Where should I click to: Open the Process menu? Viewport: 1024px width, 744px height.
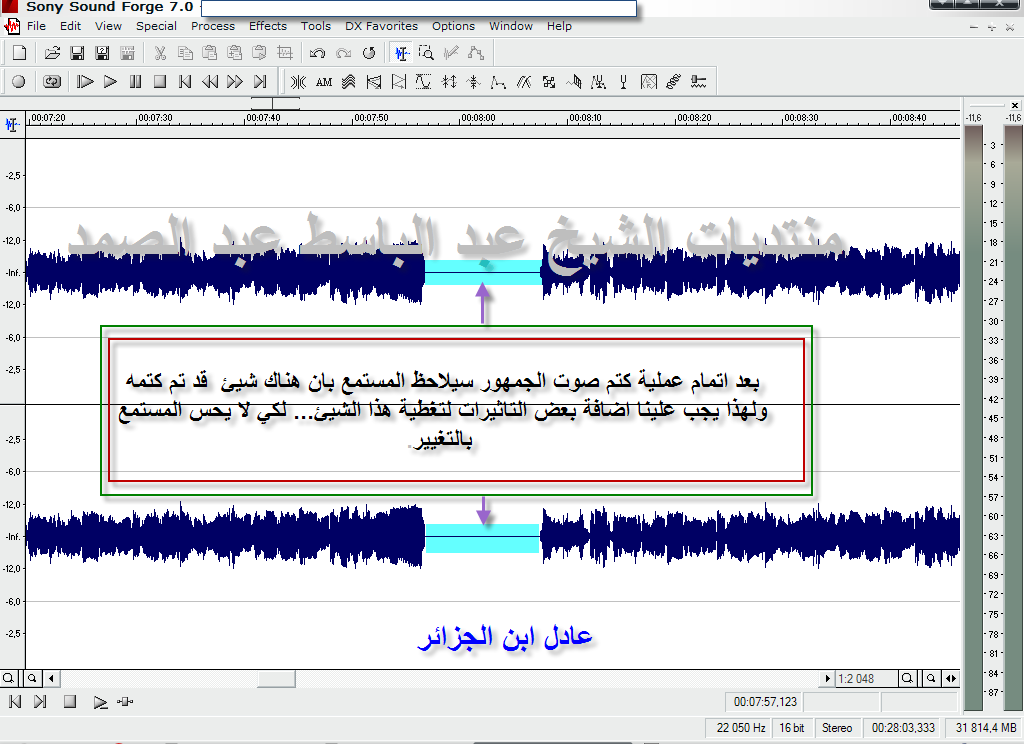213,26
